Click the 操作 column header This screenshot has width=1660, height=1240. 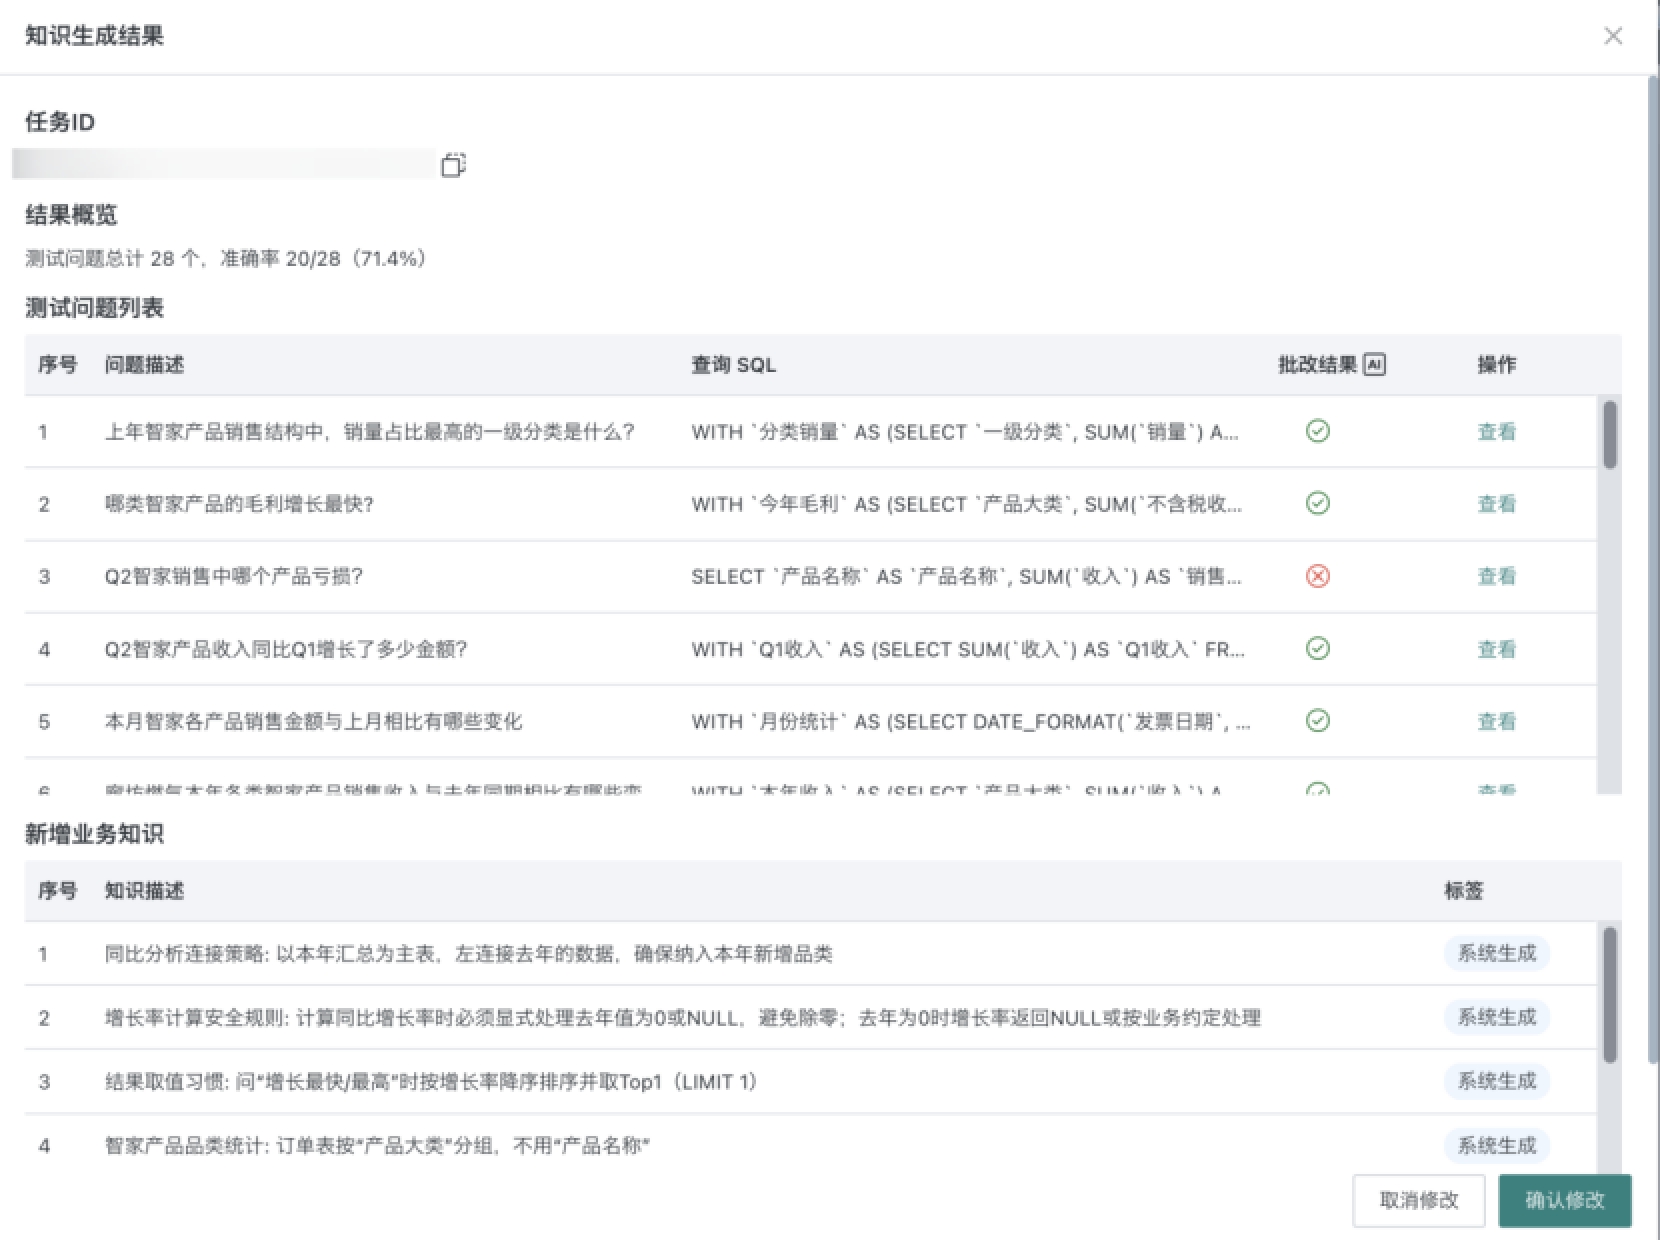(x=1497, y=365)
